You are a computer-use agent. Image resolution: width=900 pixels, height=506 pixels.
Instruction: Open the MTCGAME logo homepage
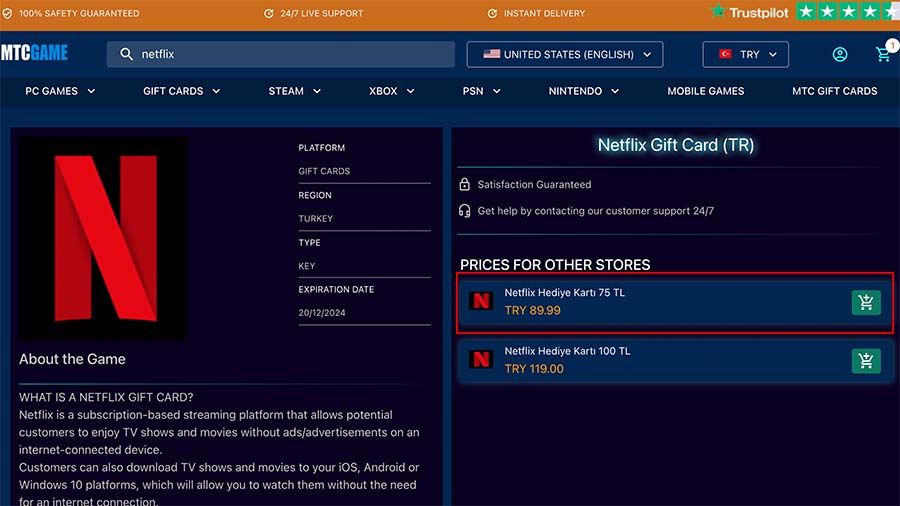click(34, 53)
